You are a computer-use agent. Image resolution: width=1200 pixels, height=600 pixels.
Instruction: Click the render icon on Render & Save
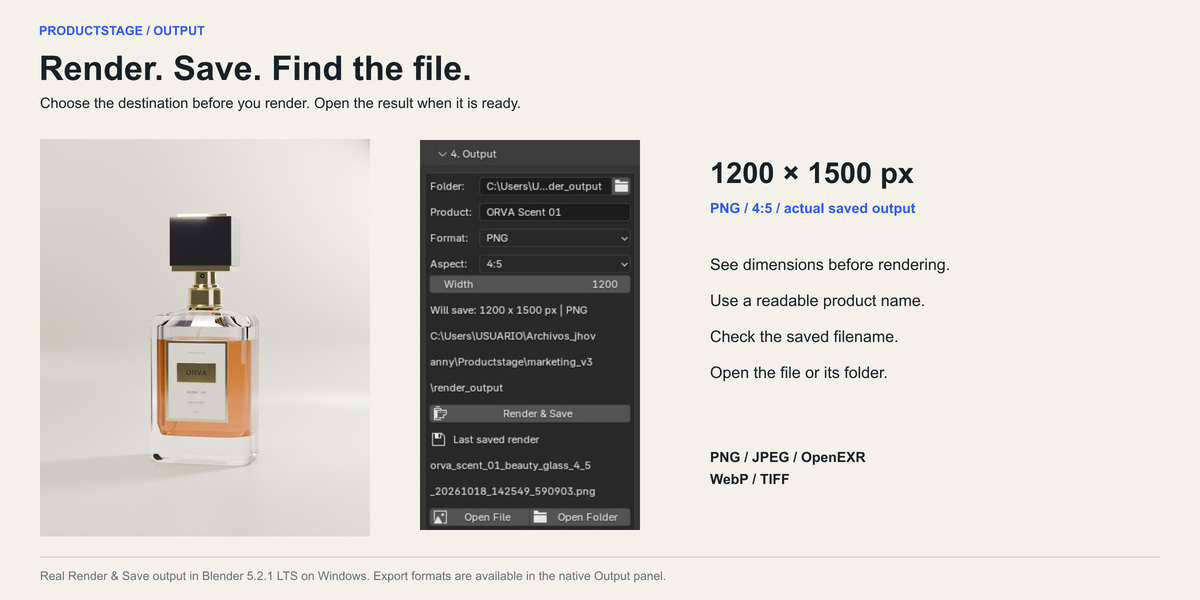click(x=439, y=413)
